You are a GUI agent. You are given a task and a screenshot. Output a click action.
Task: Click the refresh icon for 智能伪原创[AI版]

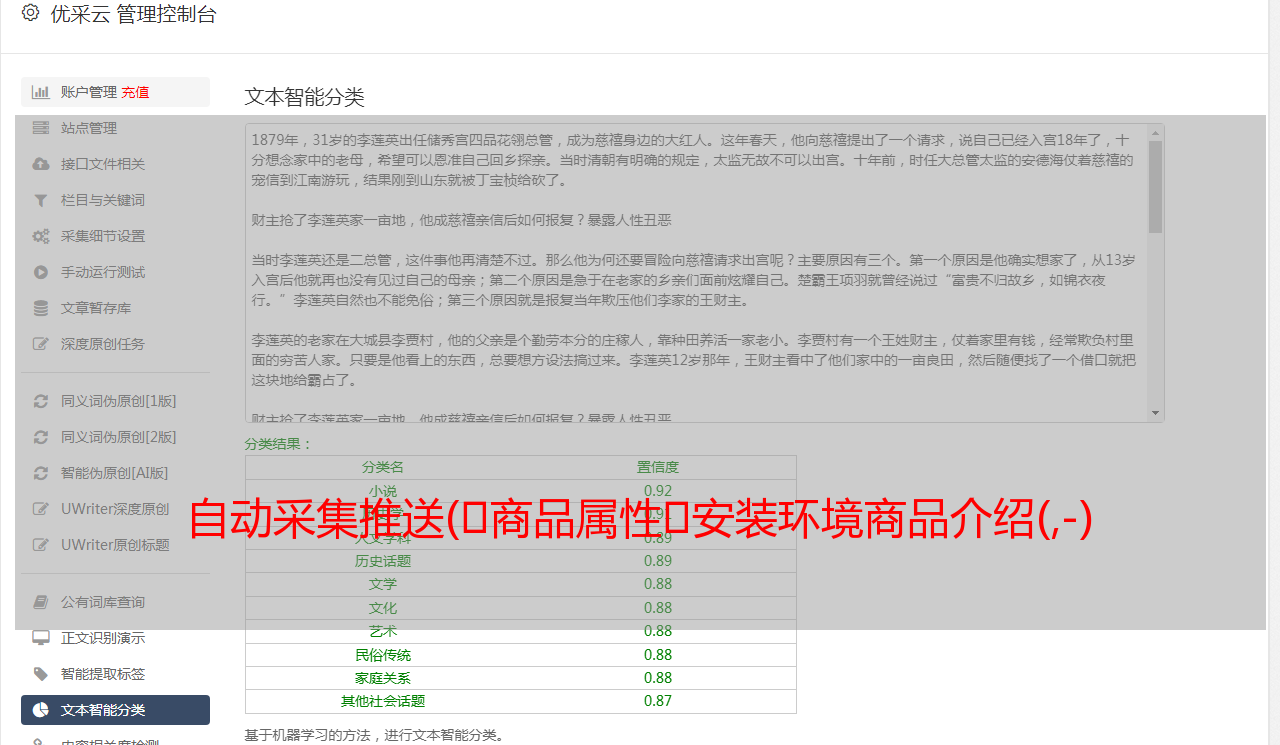(x=40, y=473)
